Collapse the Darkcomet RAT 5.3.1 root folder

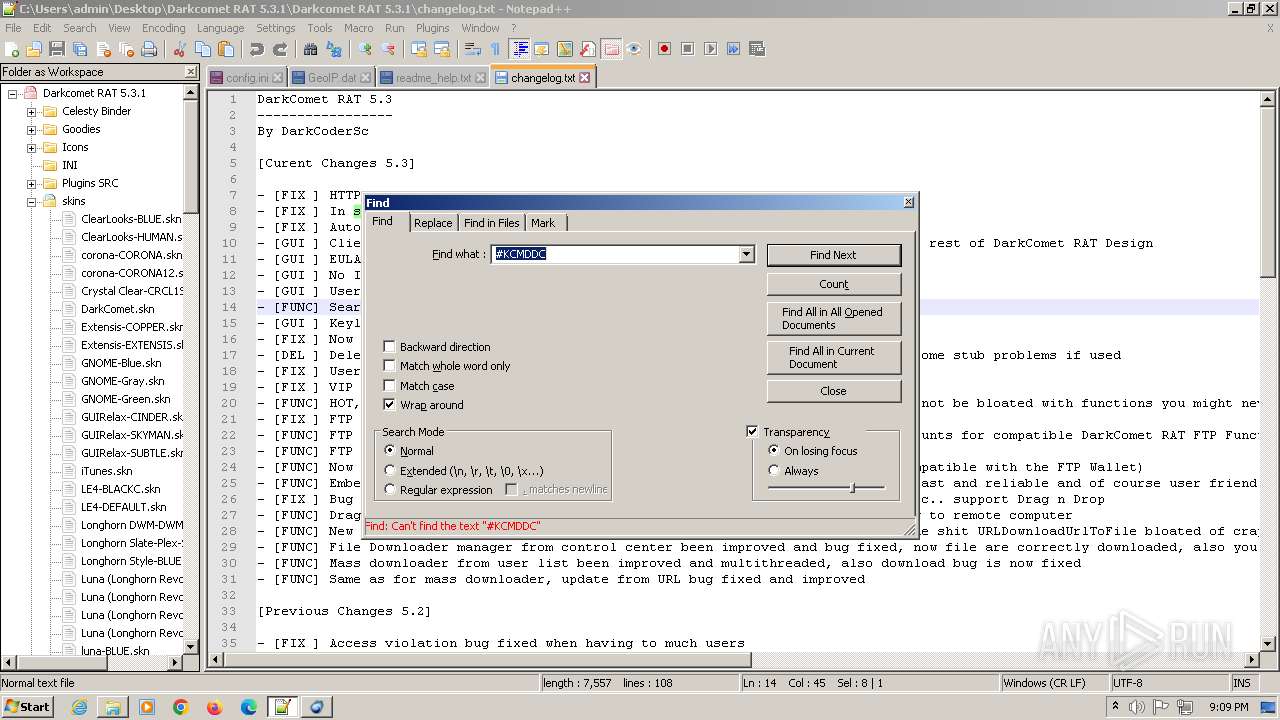click(x=13, y=93)
